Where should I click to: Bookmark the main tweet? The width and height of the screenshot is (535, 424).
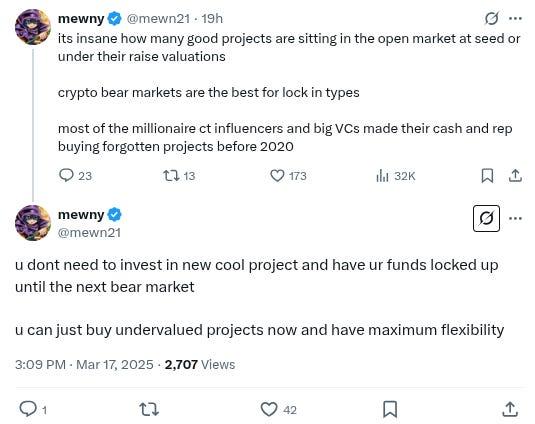(390, 409)
